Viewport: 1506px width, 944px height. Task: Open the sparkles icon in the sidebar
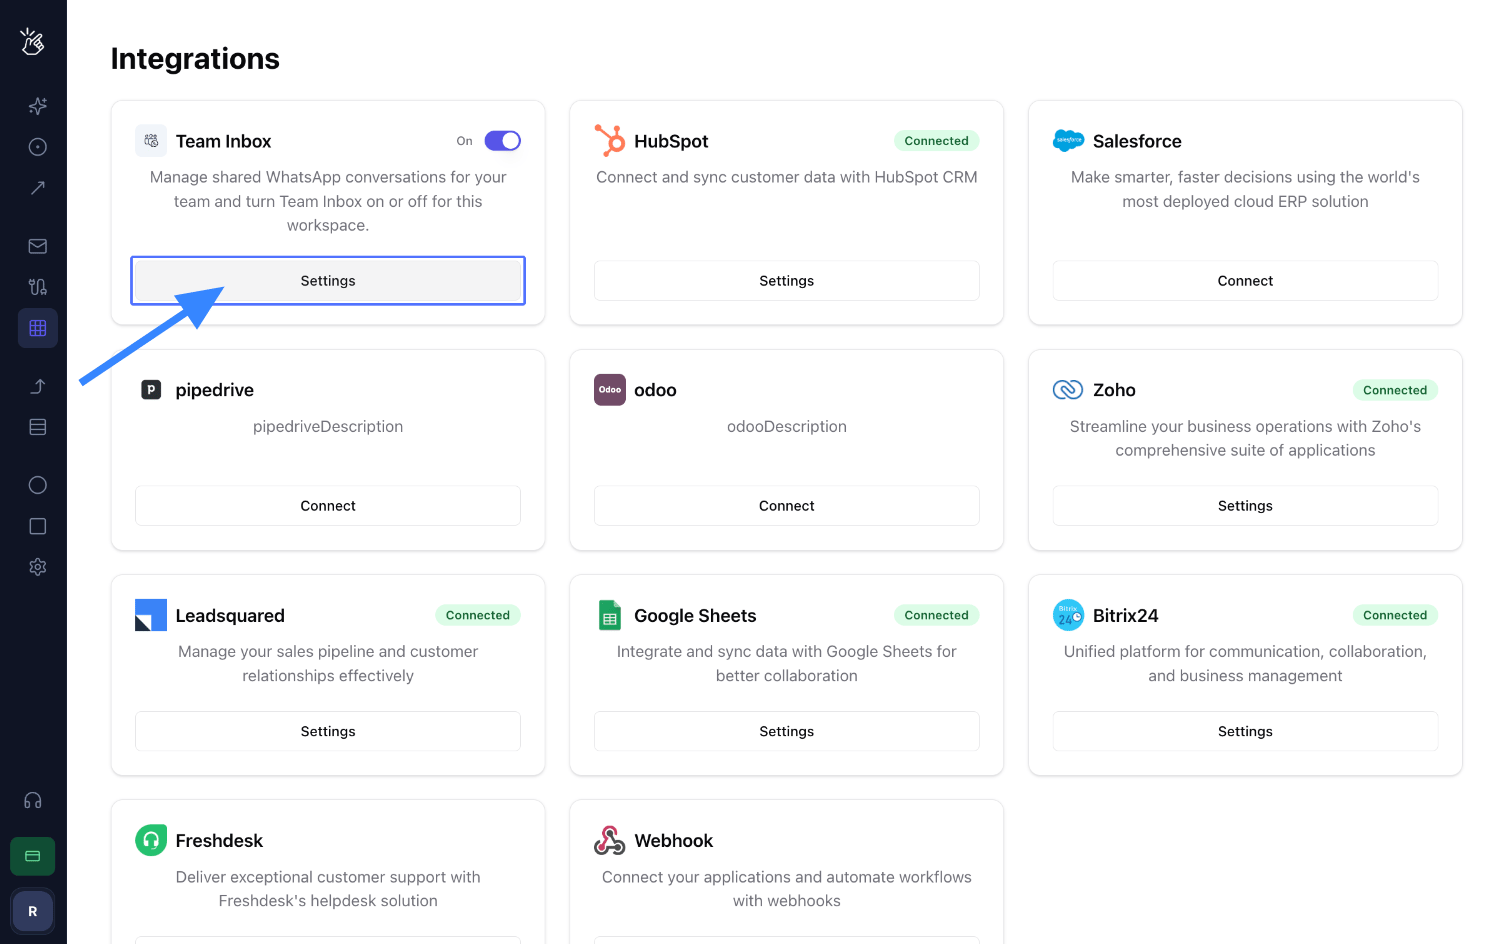click(x=38, y=106)
